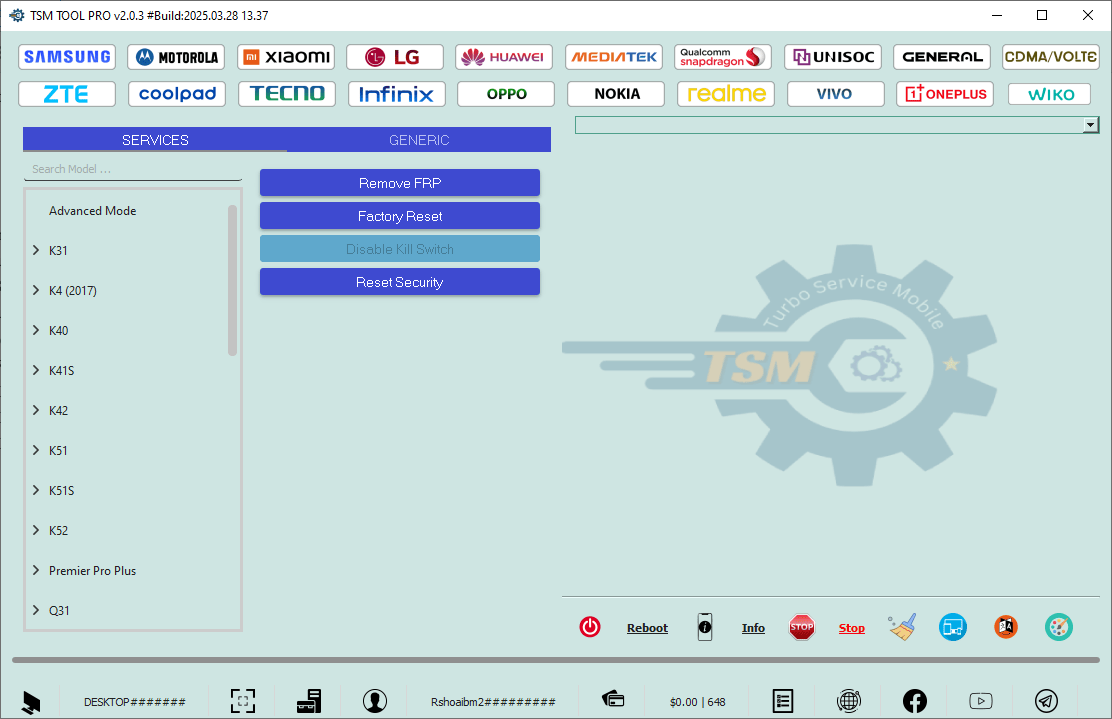Click the user account icon in status bar
Viewport: 1112px width, 719px height.
pos(375,701)
